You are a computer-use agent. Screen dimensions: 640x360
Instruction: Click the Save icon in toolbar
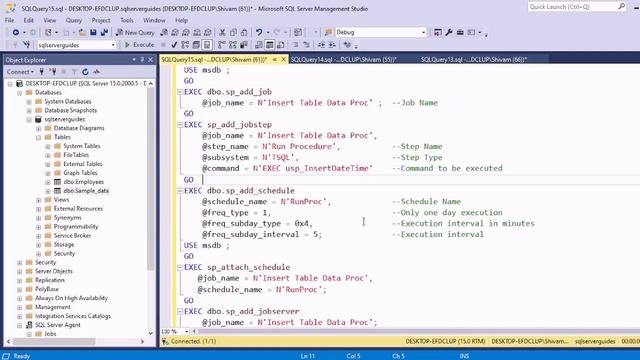click(93, 32)
